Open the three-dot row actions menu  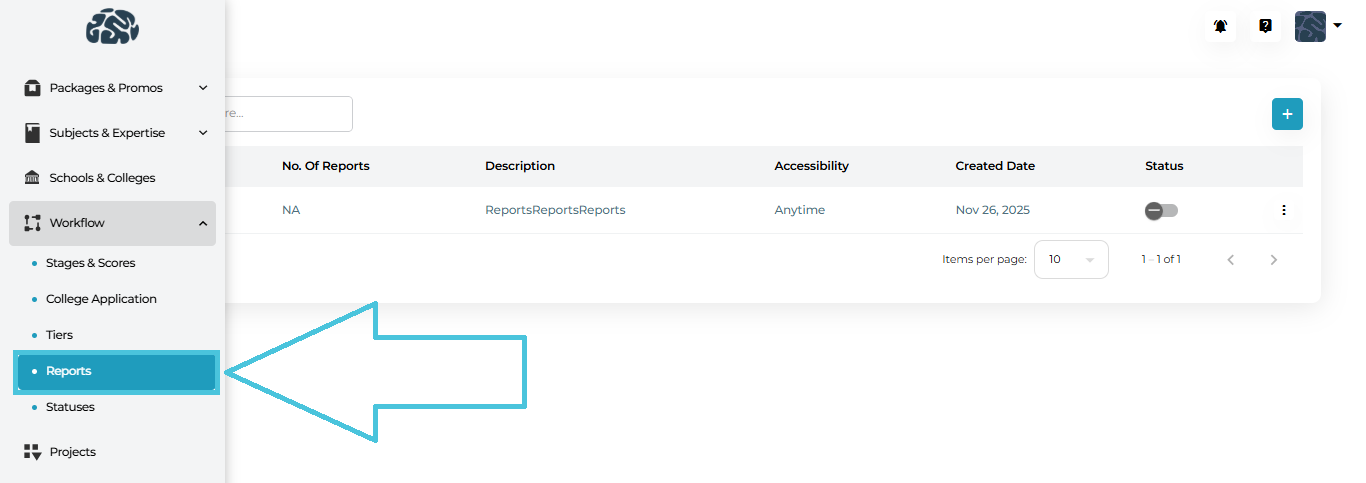pyautogui.click(x=1284, y=210)
